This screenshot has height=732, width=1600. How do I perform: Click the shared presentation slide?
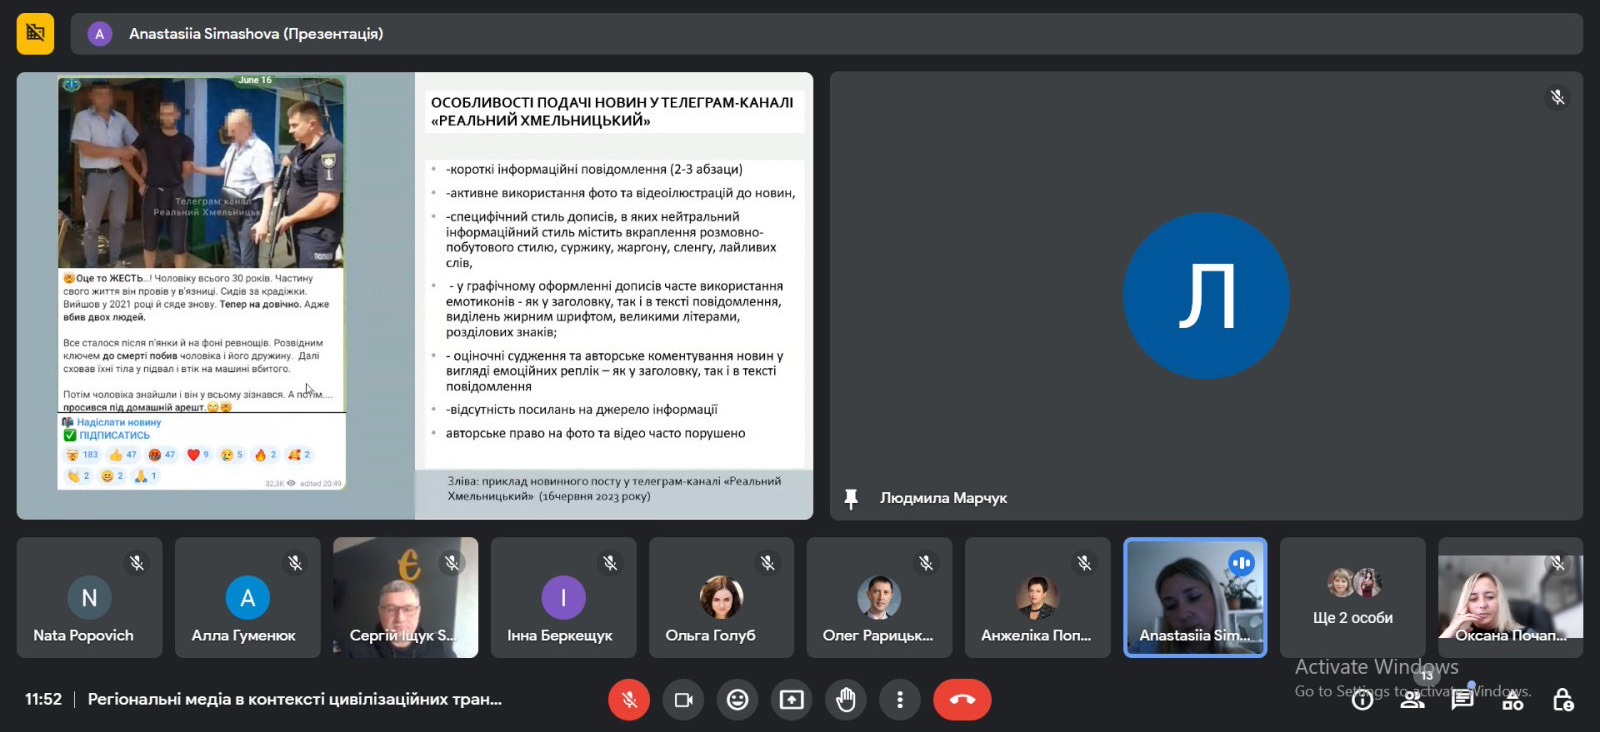pyautogui.click(x=414, y=295)
